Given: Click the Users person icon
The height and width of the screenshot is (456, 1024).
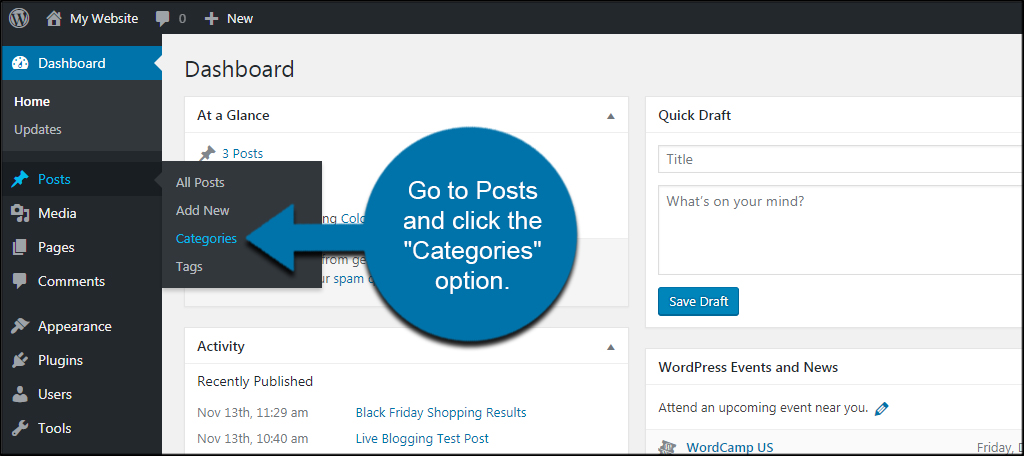Looking at the screenshot, I should (20, 394).
